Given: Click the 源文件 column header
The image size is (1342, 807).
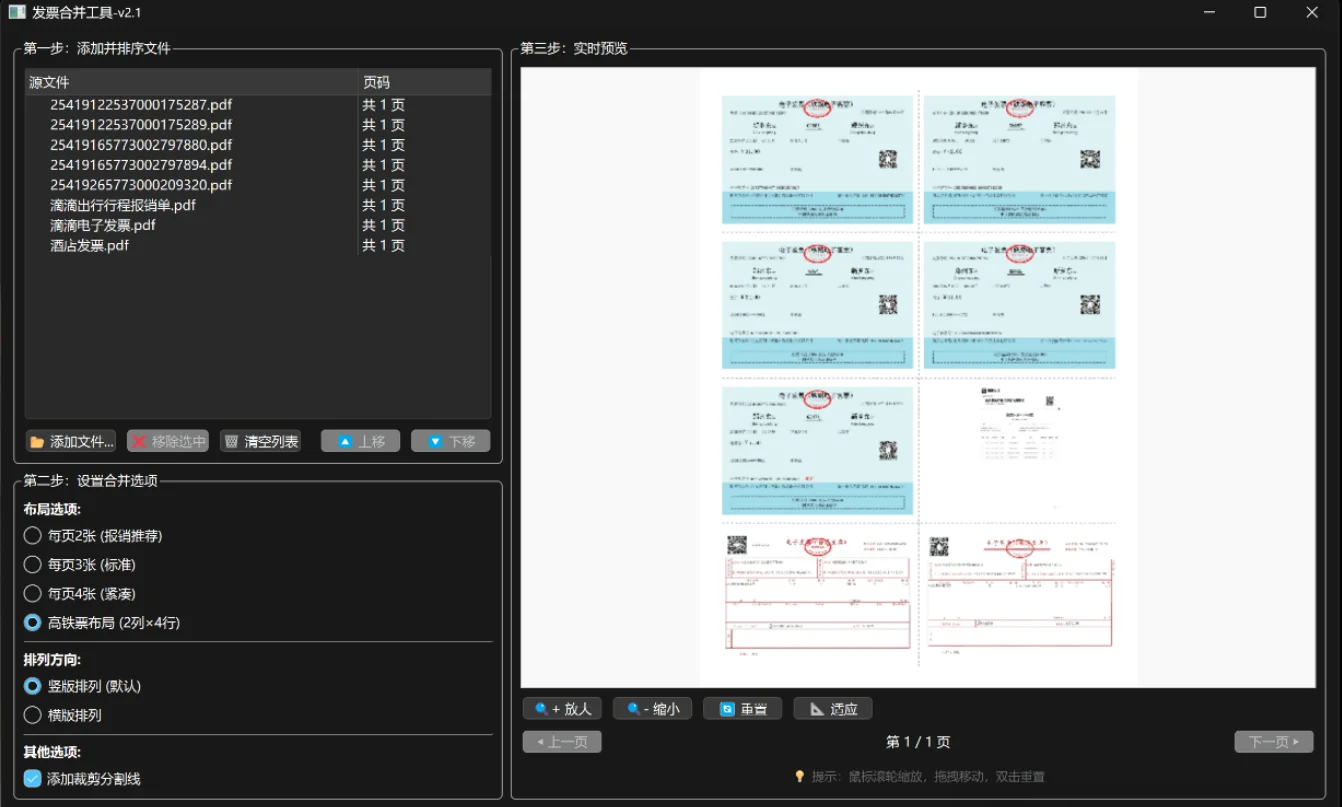Looking at the screenshot, I should [191, 82].
